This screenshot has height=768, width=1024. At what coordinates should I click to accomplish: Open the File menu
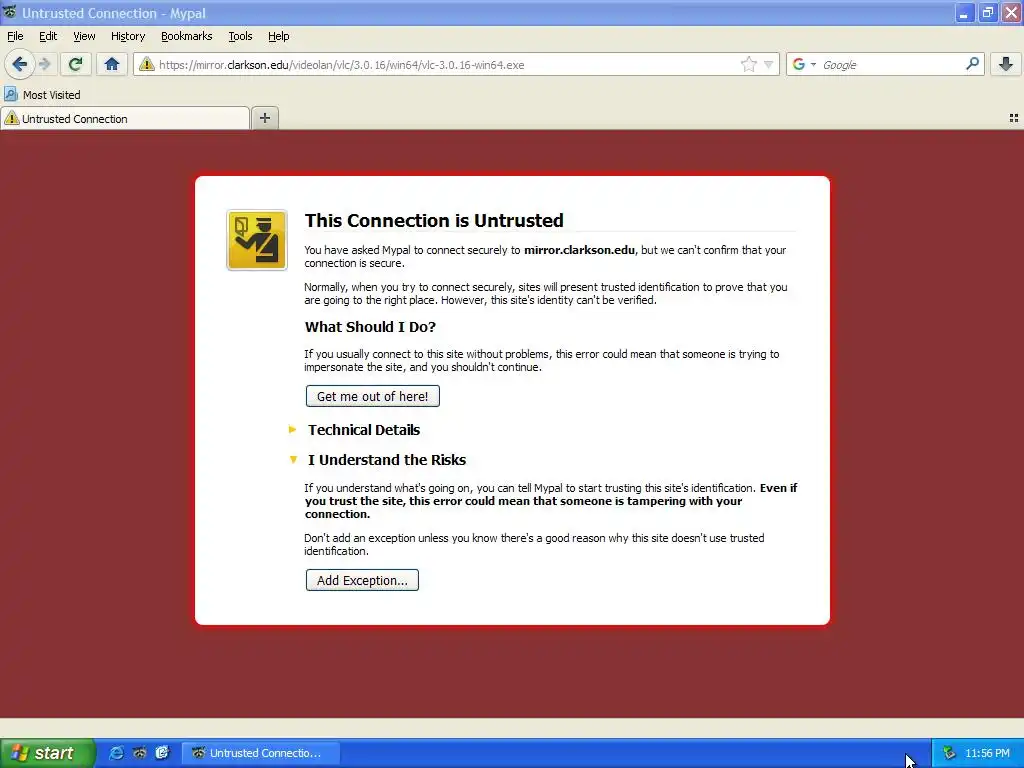(15, 36)
